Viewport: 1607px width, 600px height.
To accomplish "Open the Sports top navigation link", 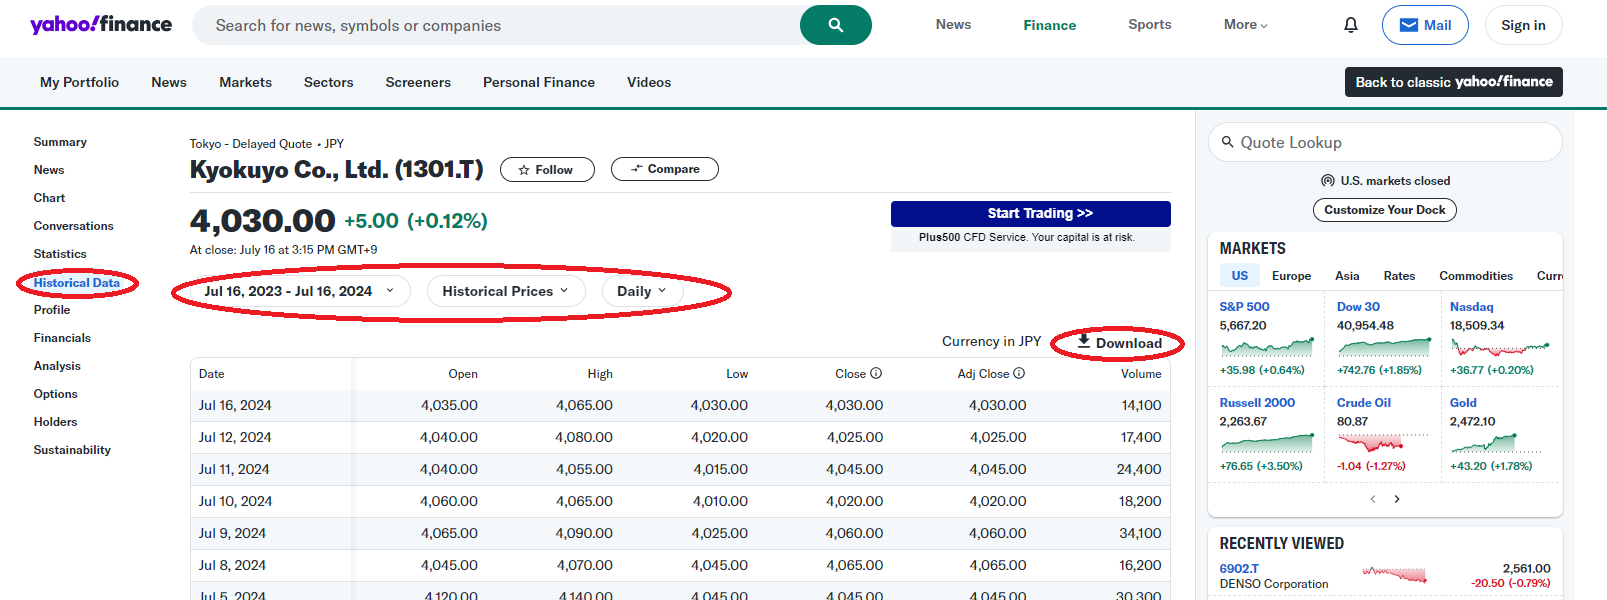I will click(x=1149, y=25).
